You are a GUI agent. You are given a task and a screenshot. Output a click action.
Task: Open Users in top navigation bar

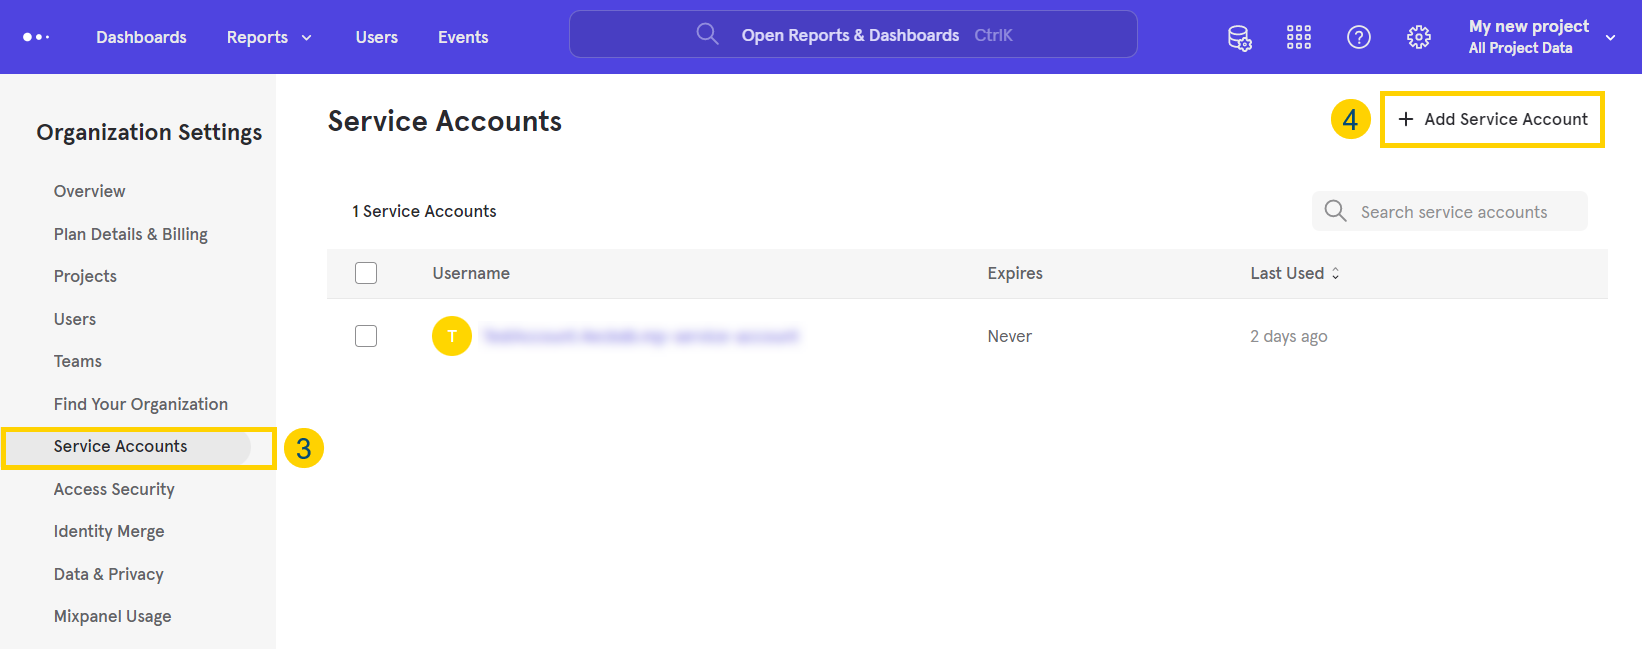pyautogui.click(x=377, y=37)
